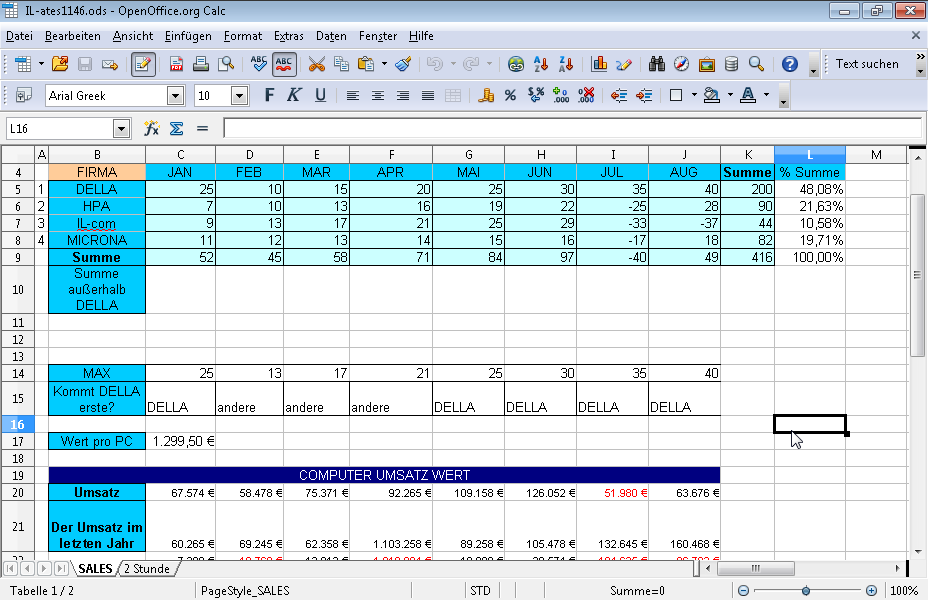Toggle Align Left

[353, 95]
